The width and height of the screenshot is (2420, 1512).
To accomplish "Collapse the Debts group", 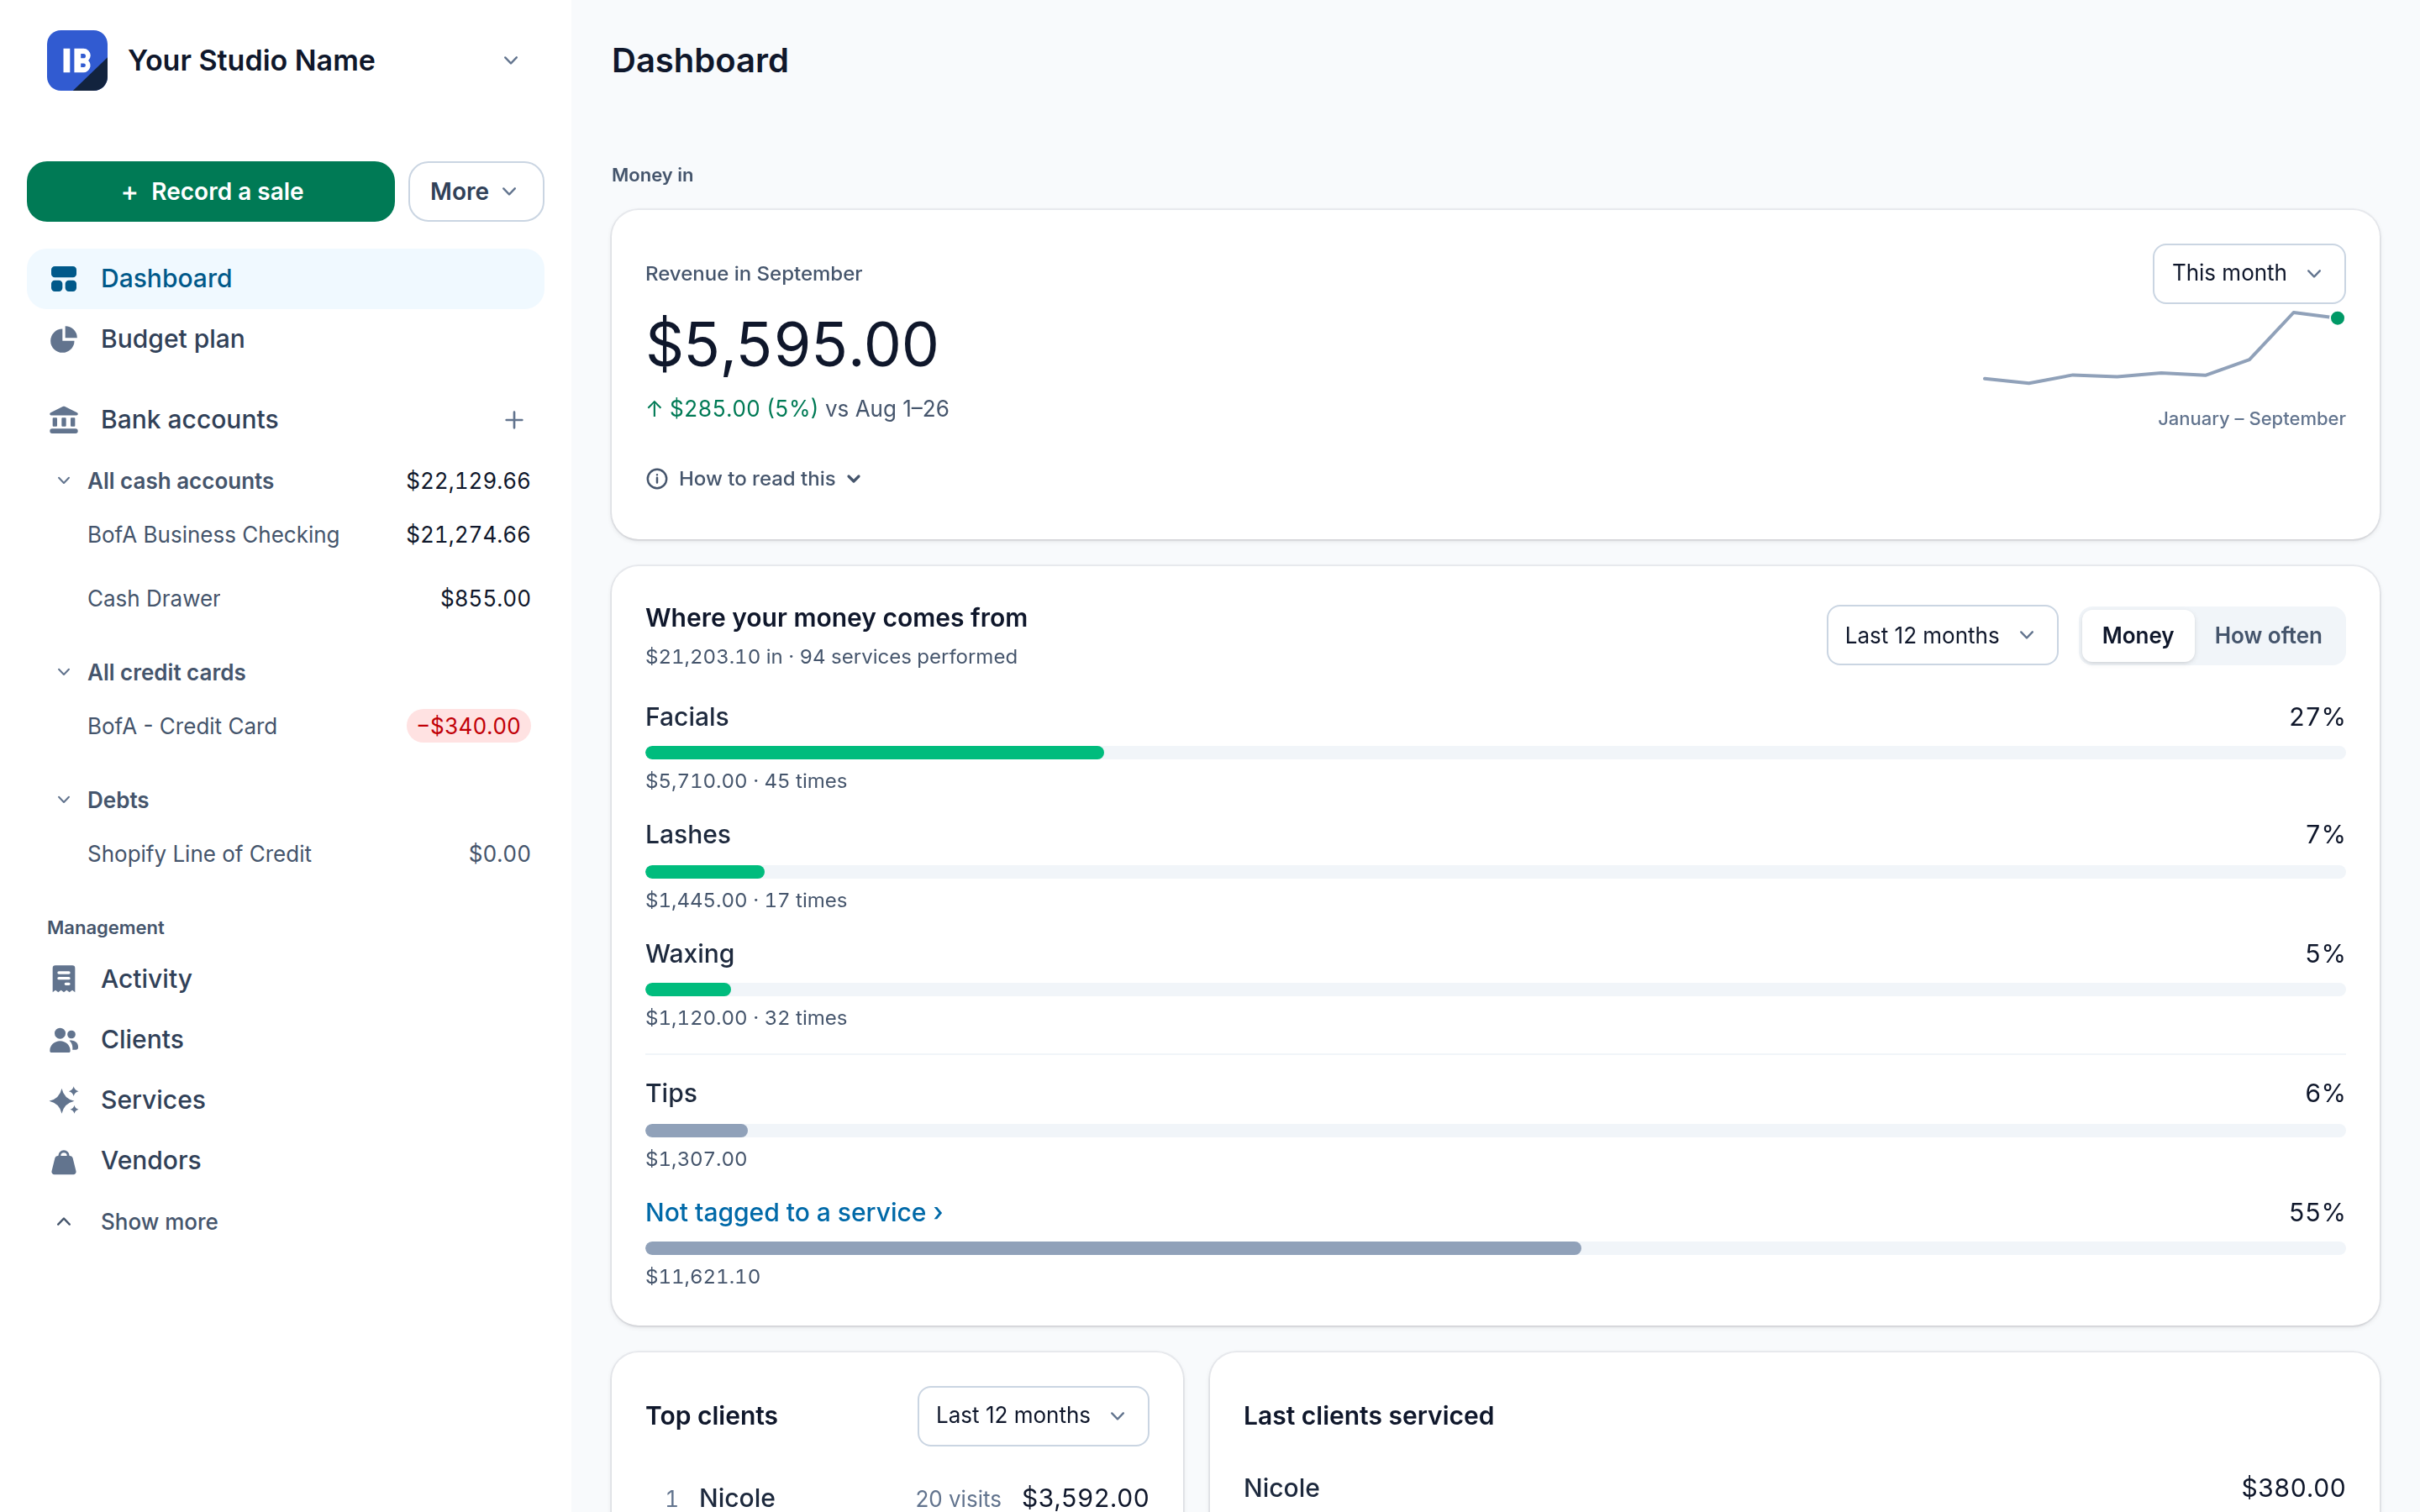I will coord(64,800).
